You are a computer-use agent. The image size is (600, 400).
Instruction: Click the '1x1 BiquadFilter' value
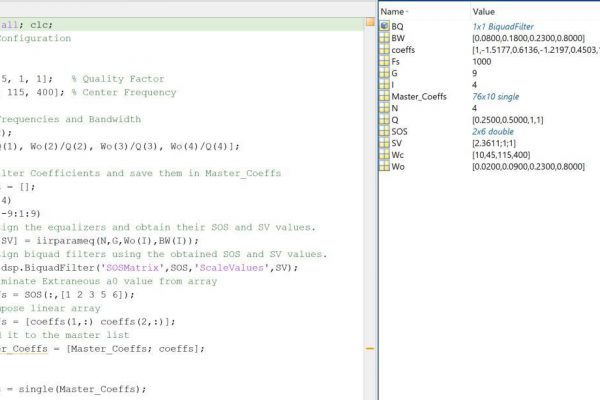[x=503, y=26]
